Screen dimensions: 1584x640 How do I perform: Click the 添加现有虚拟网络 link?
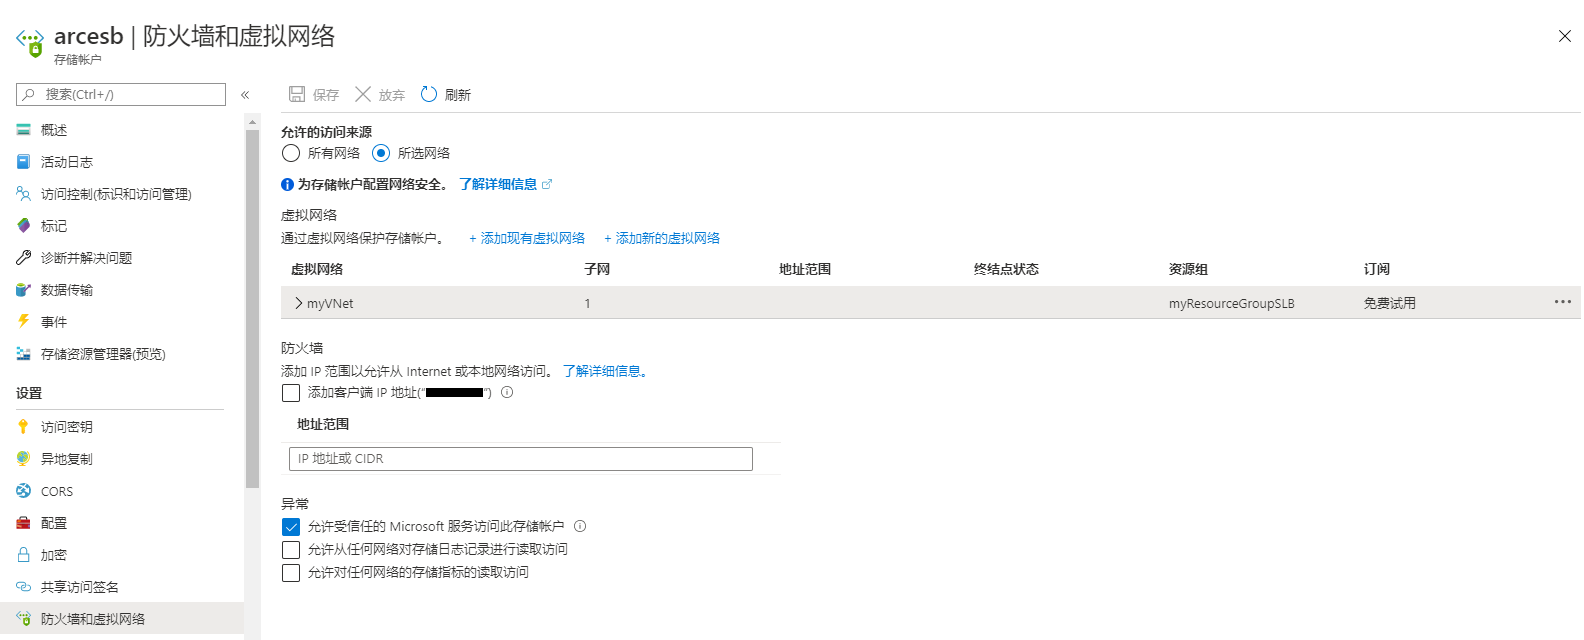pyautogui.click(x=527, y=238)
